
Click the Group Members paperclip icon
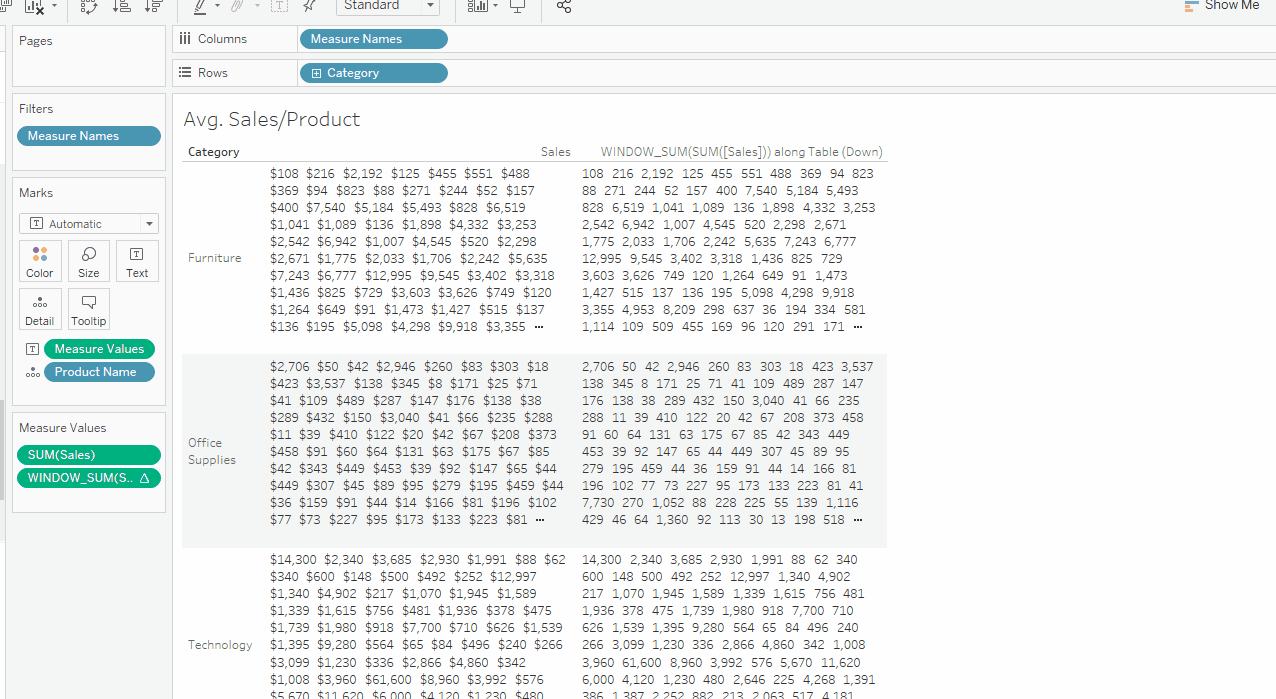238,6
